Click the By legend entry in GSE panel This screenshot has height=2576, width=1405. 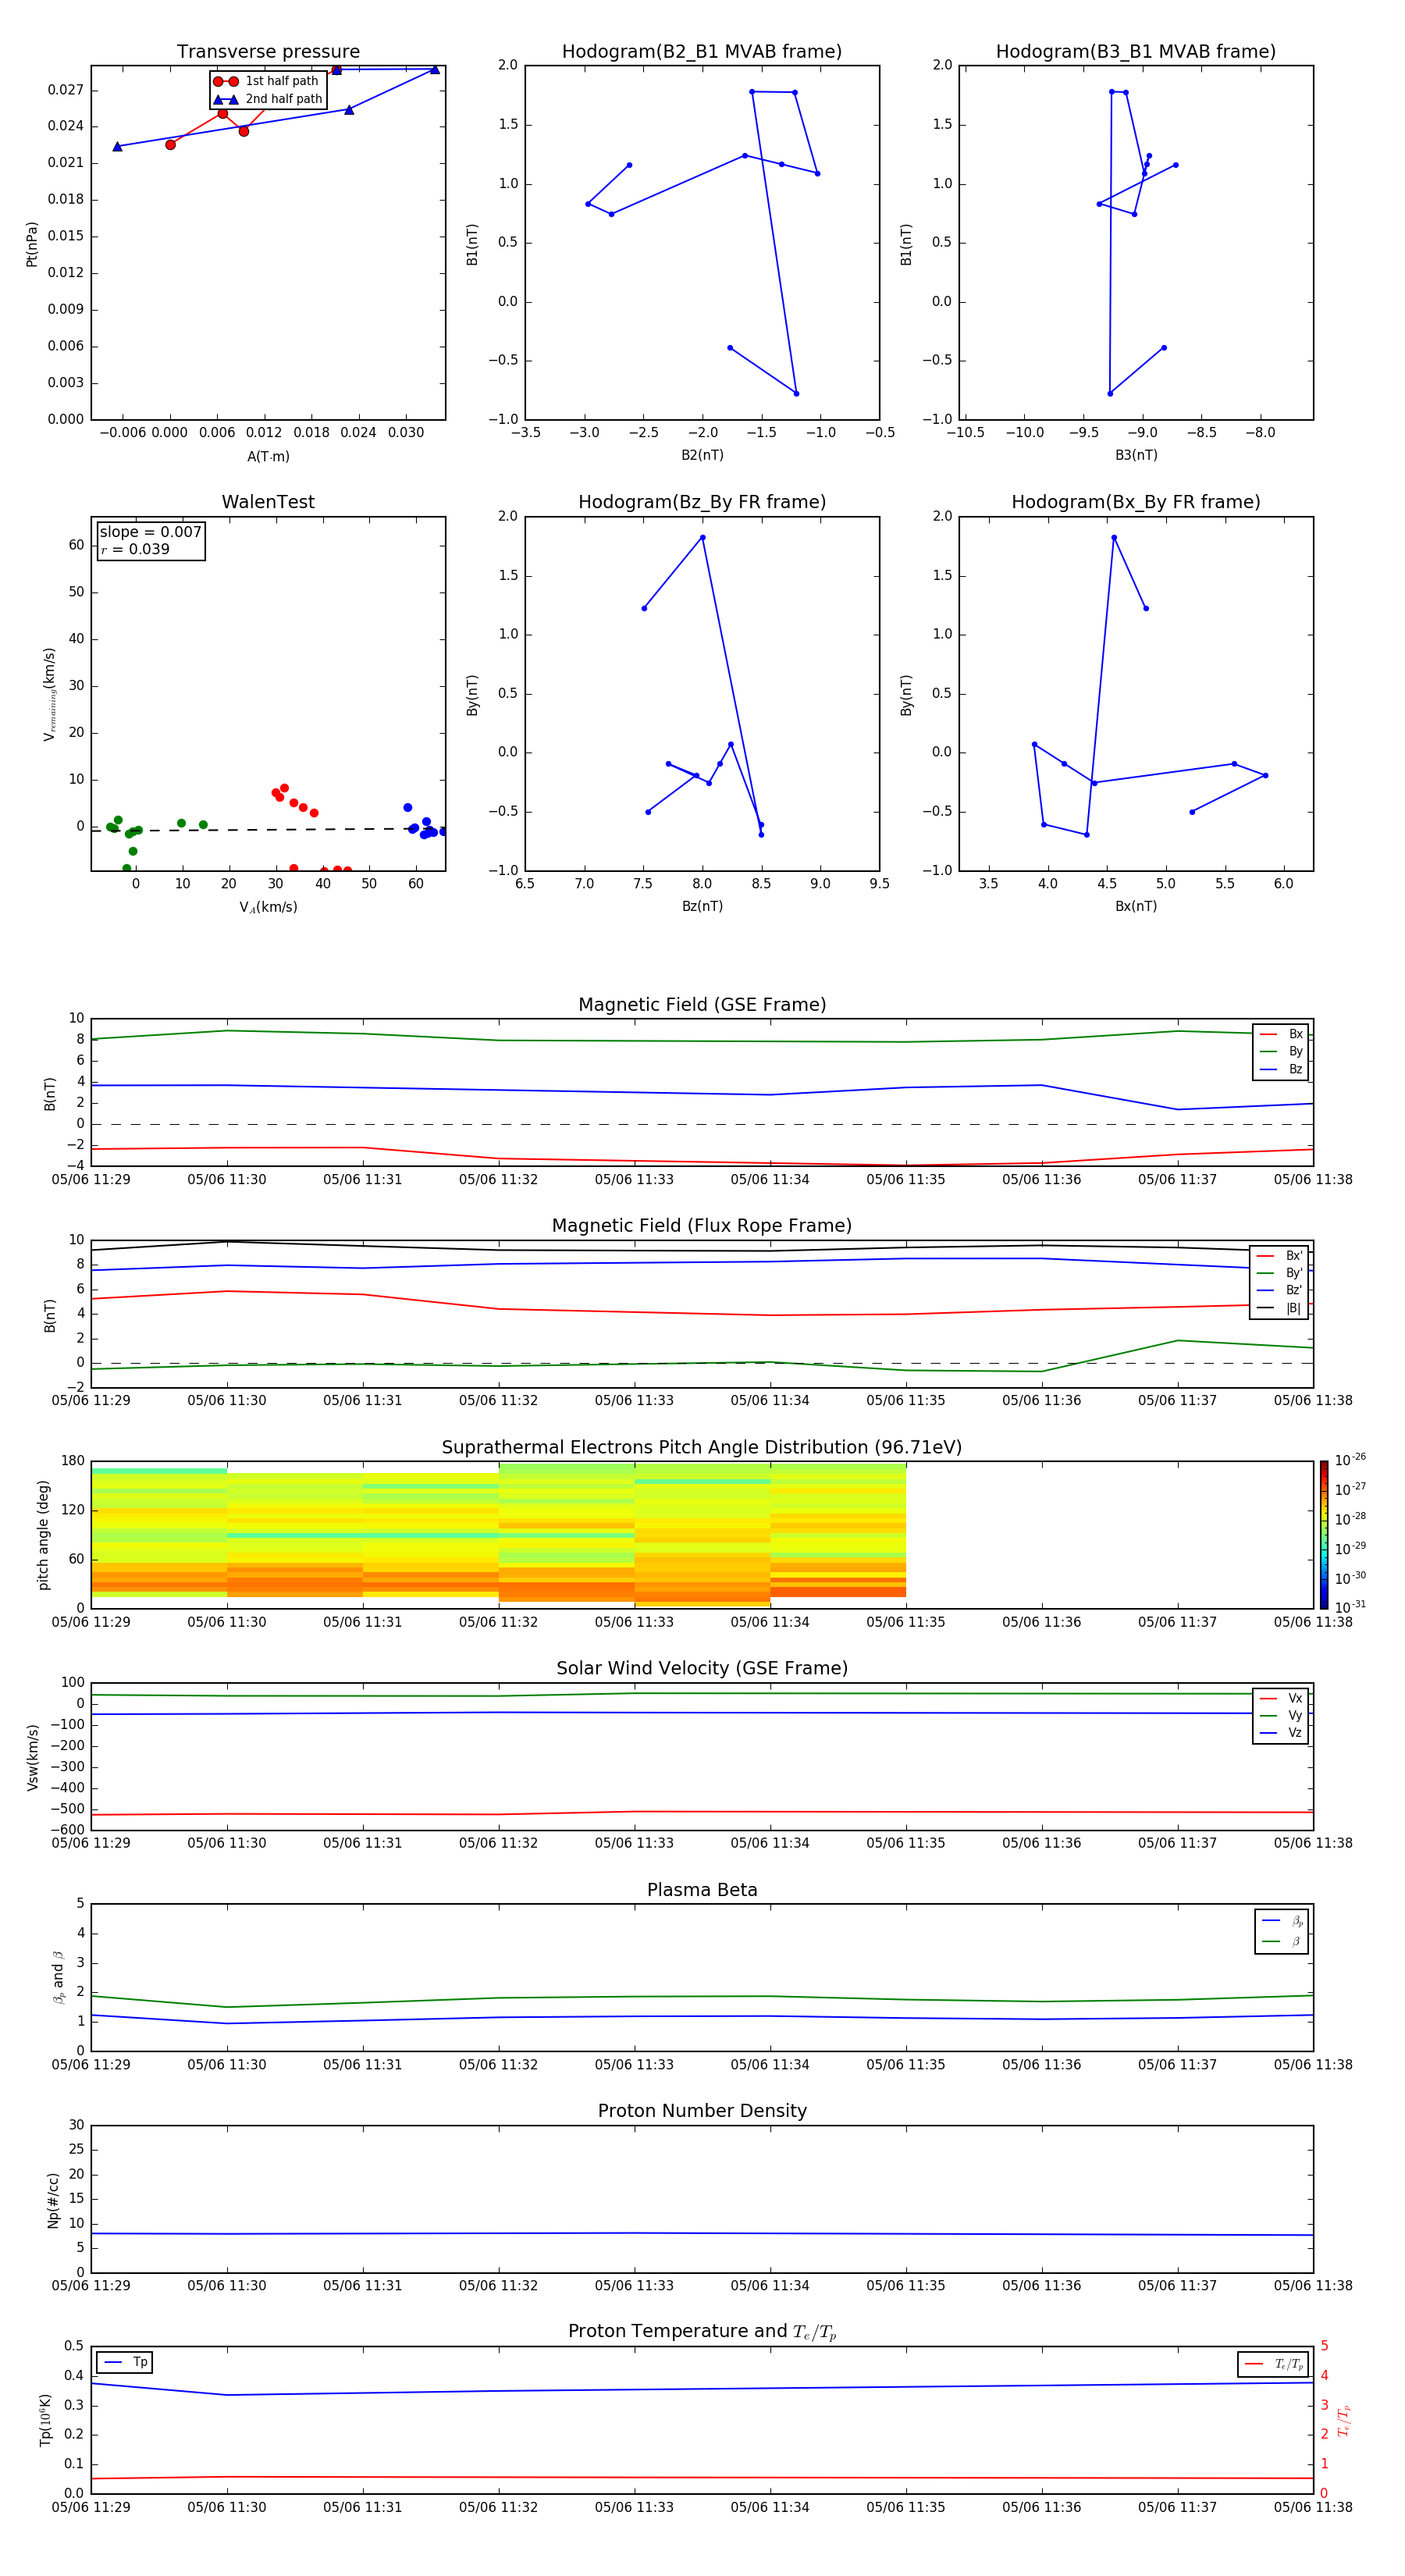(x=1281, y=1051)
